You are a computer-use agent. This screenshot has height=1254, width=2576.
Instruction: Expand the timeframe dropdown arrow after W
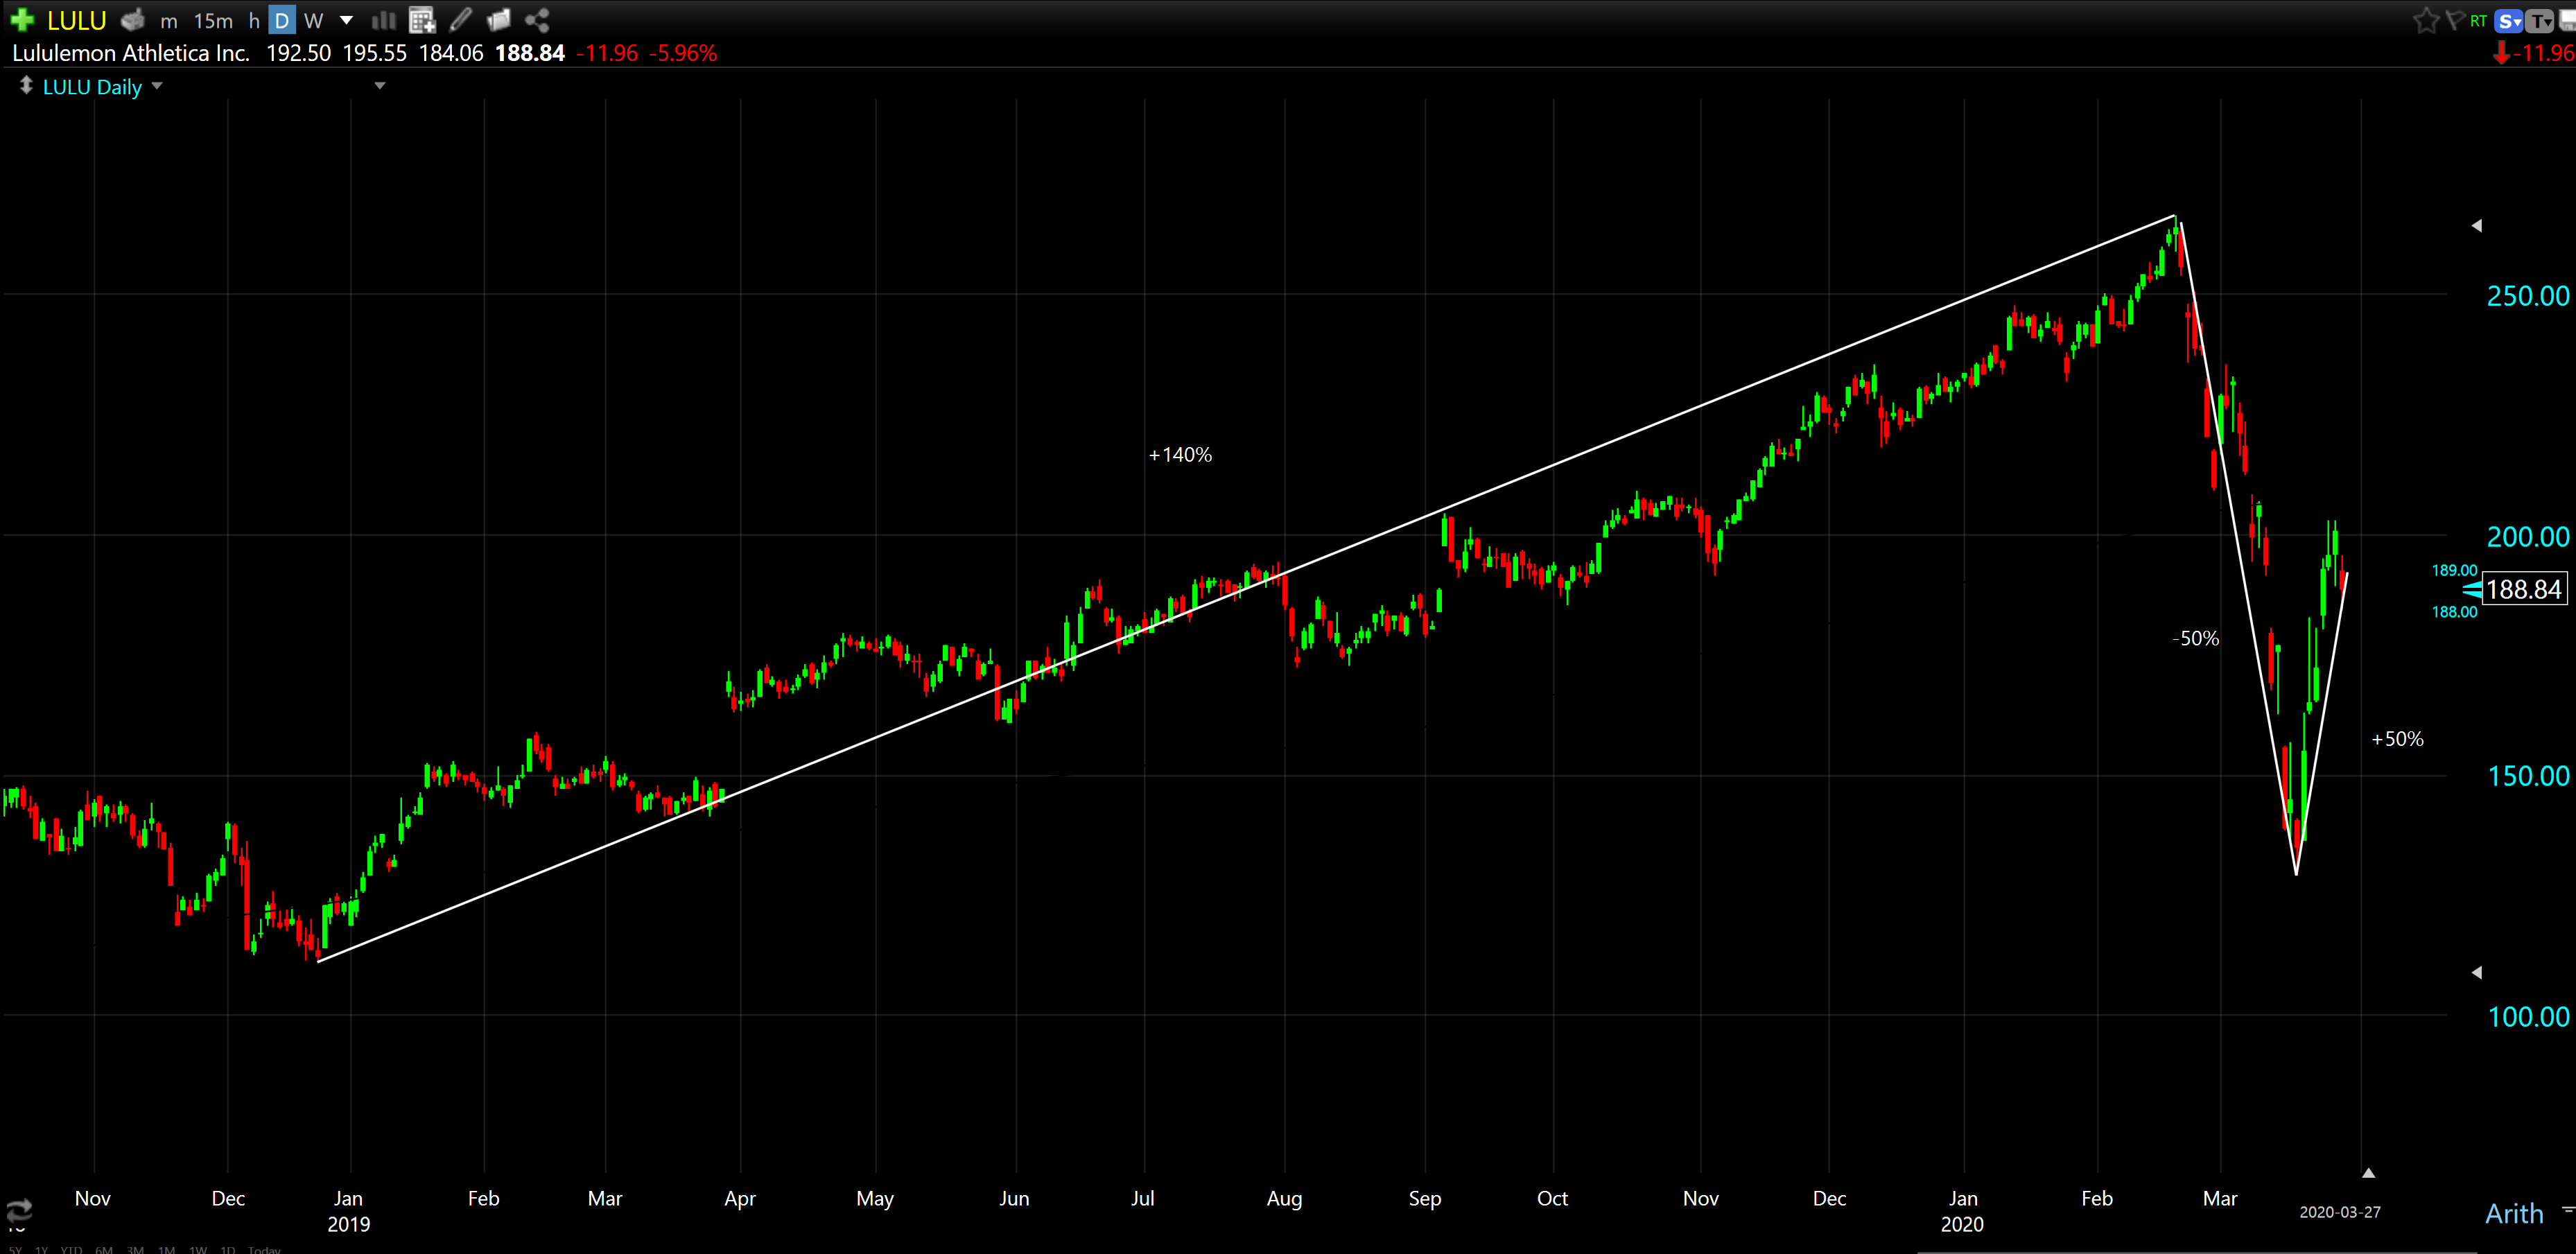coord(346,20)
